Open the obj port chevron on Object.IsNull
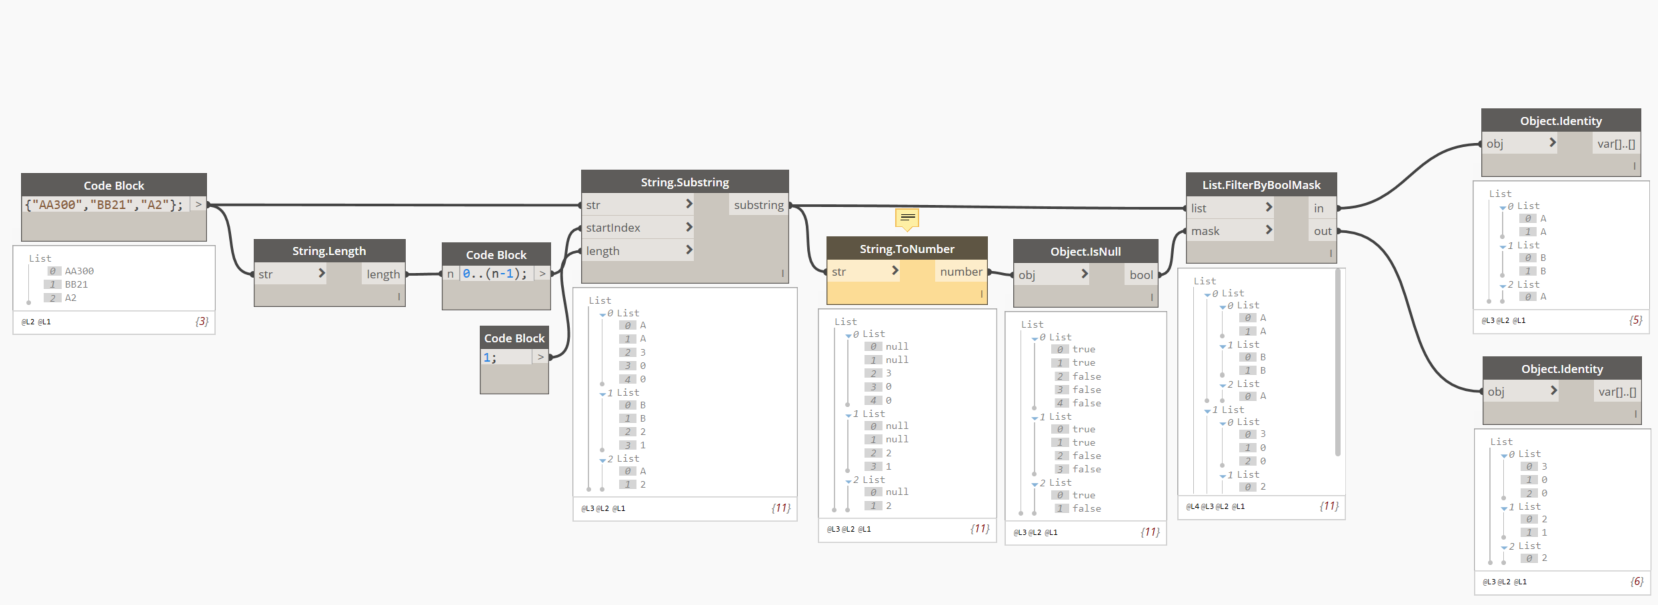The width and height of the screenshot is (1658, 605). (1084, 274)
